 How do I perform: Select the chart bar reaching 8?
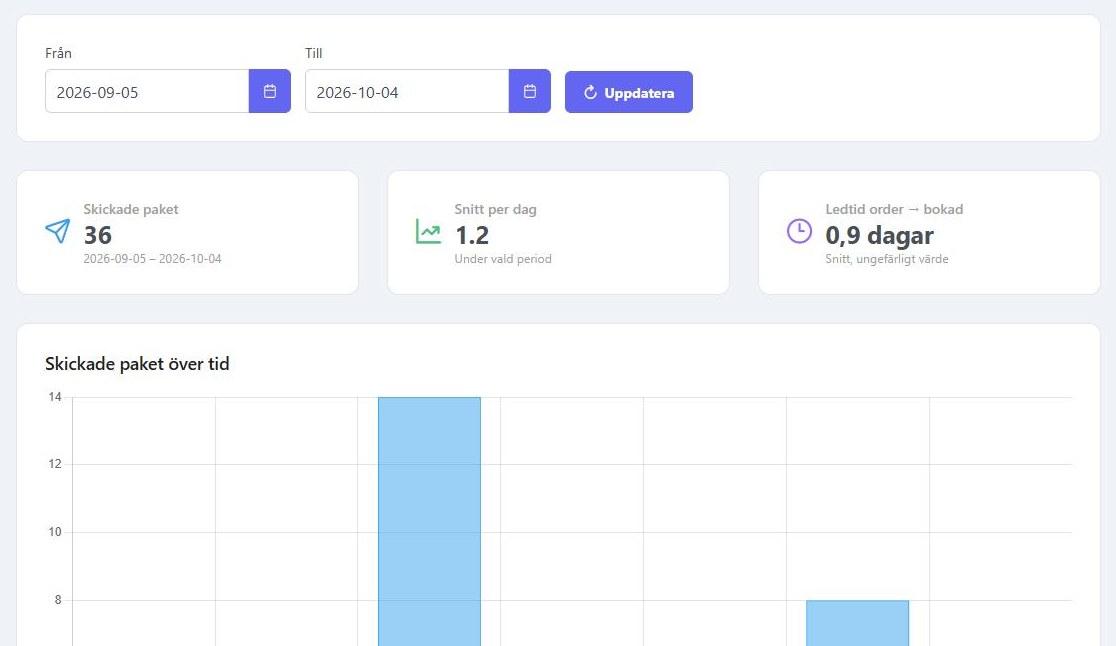click(x=858, y=623)
